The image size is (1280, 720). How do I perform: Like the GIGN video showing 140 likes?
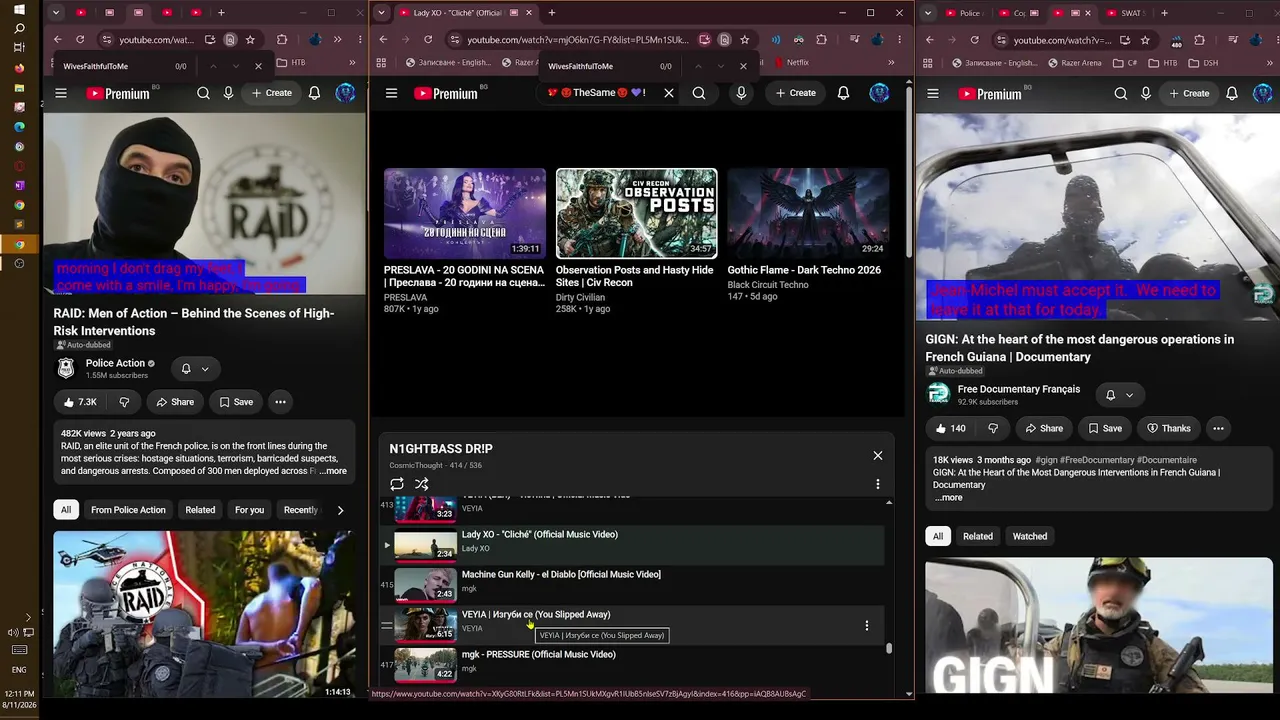point(950,428)
